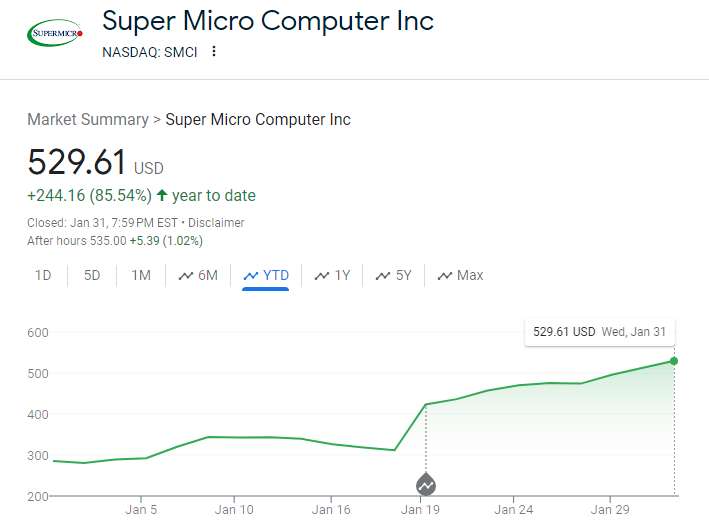Click the green up arrow year to date

161,195
